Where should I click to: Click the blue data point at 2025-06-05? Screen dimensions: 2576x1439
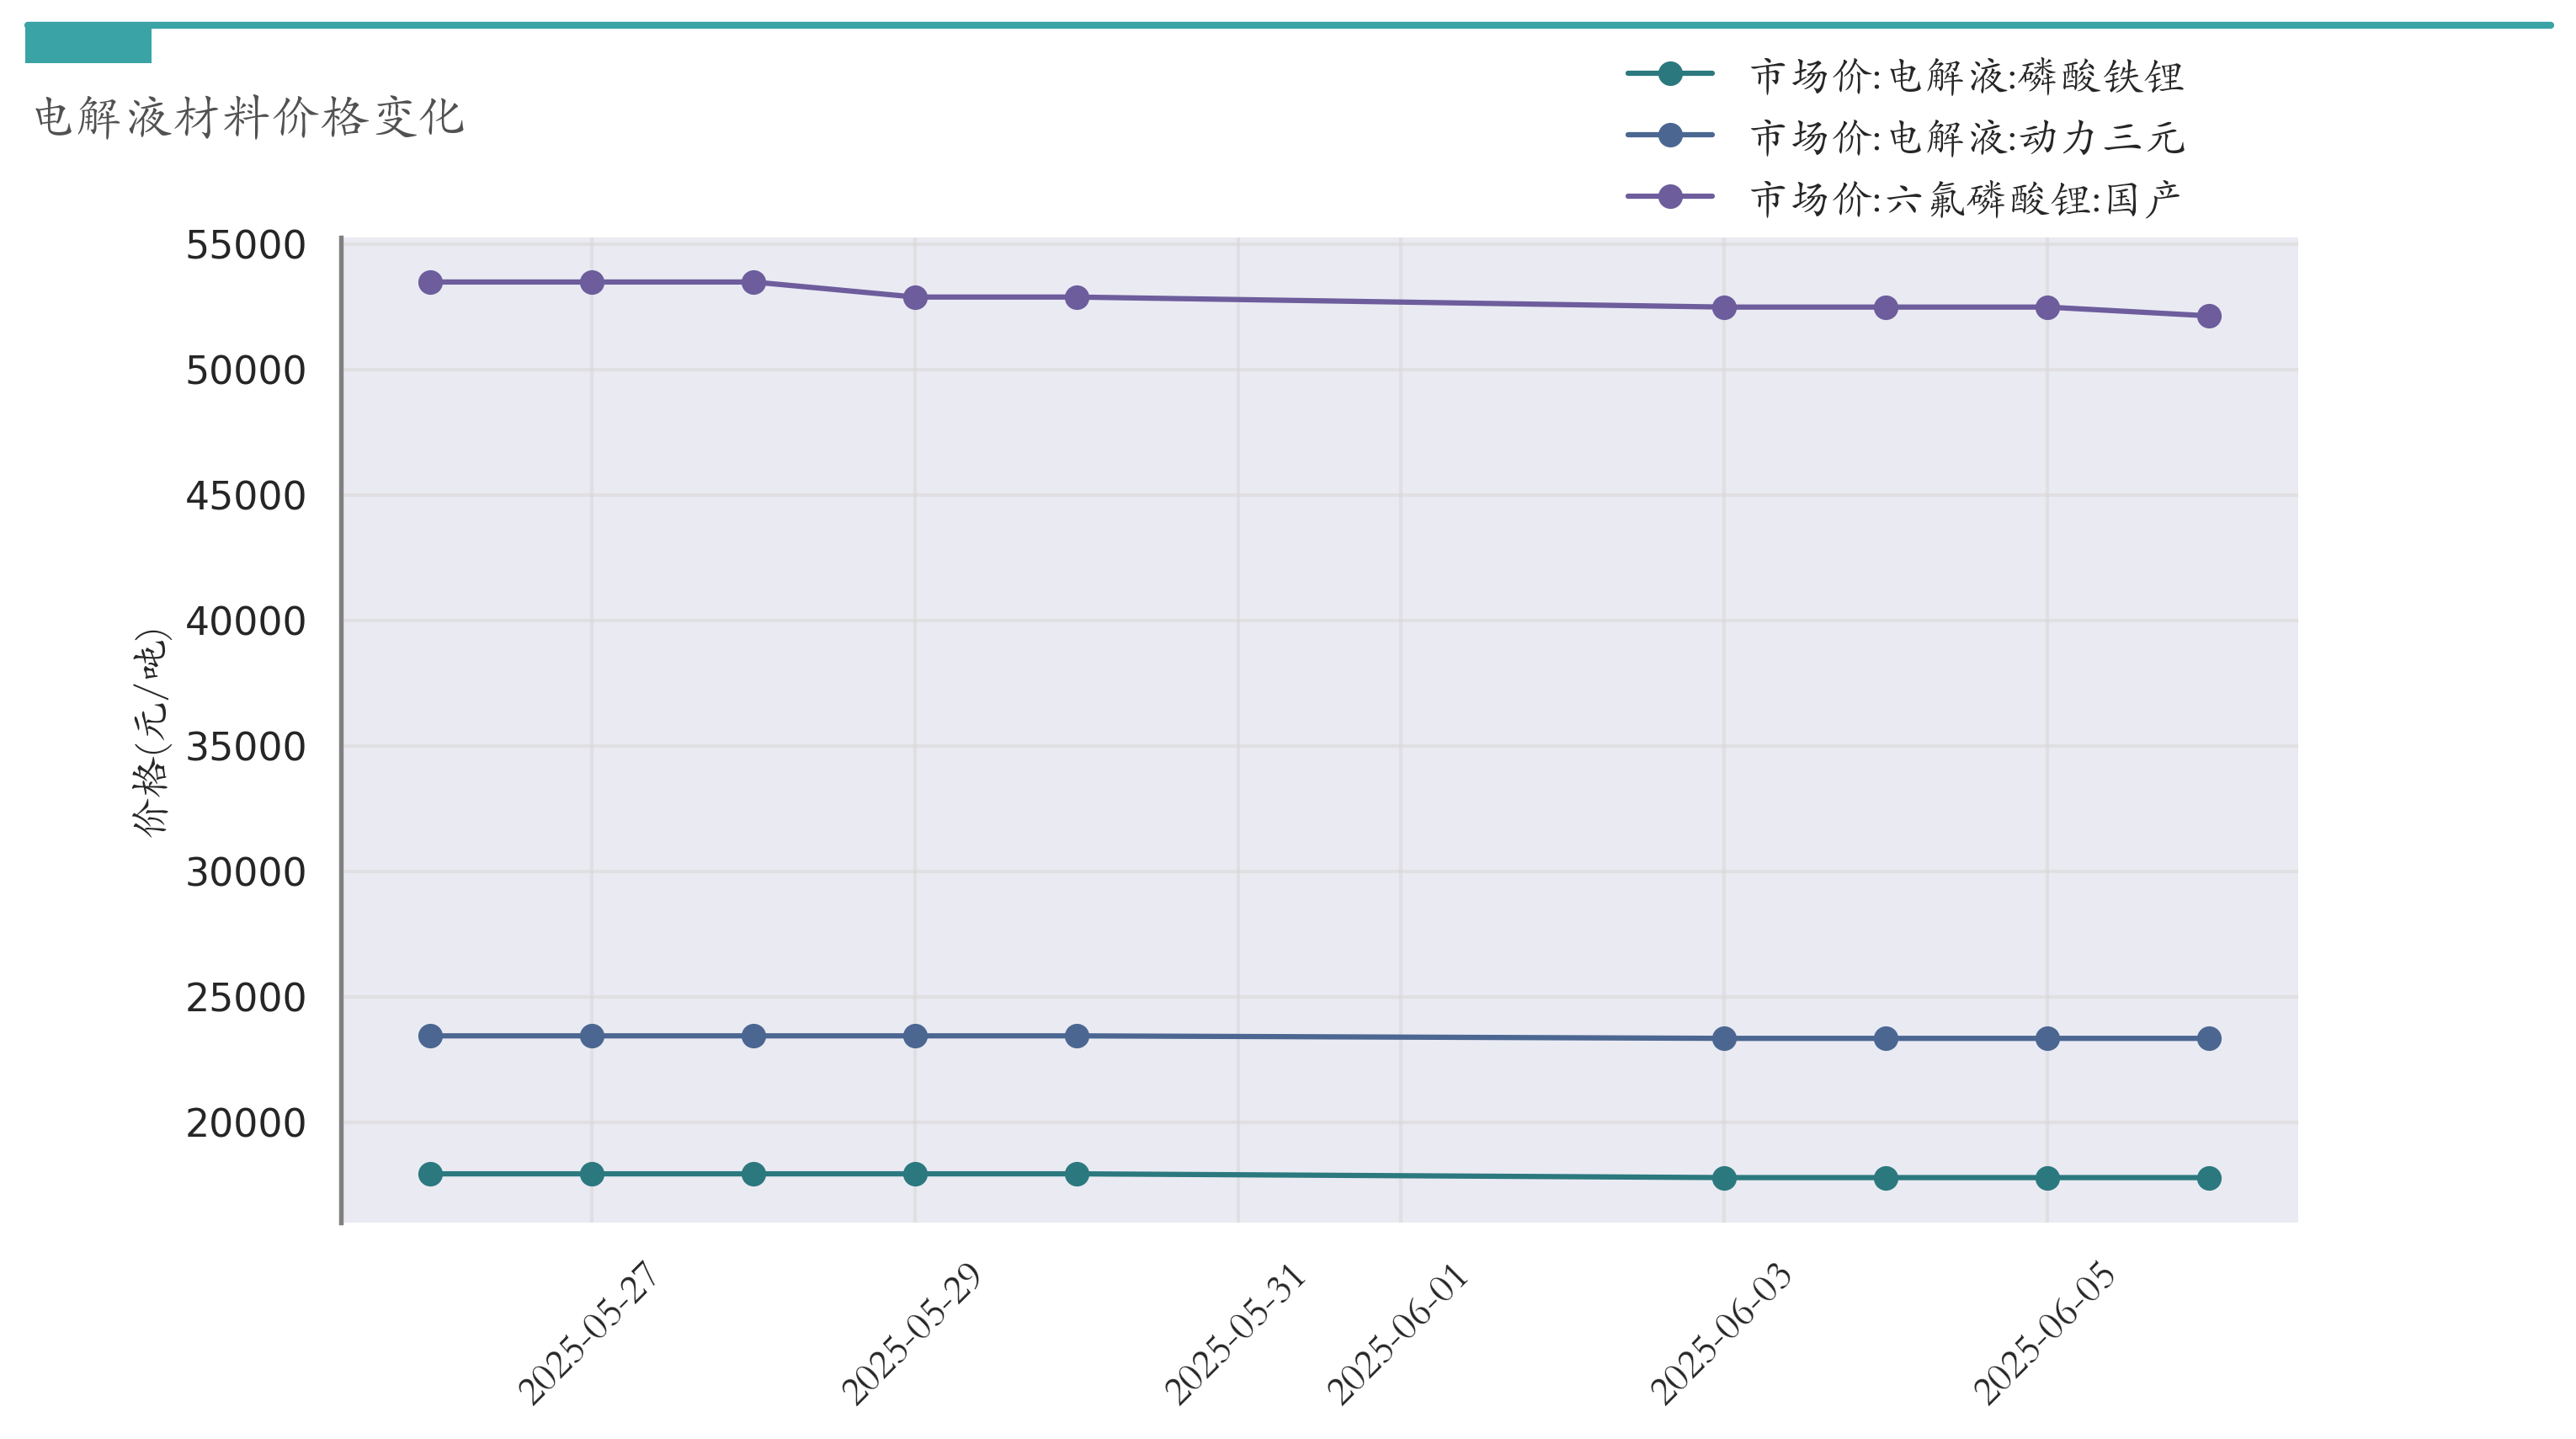click(x=2047, y=1039)
